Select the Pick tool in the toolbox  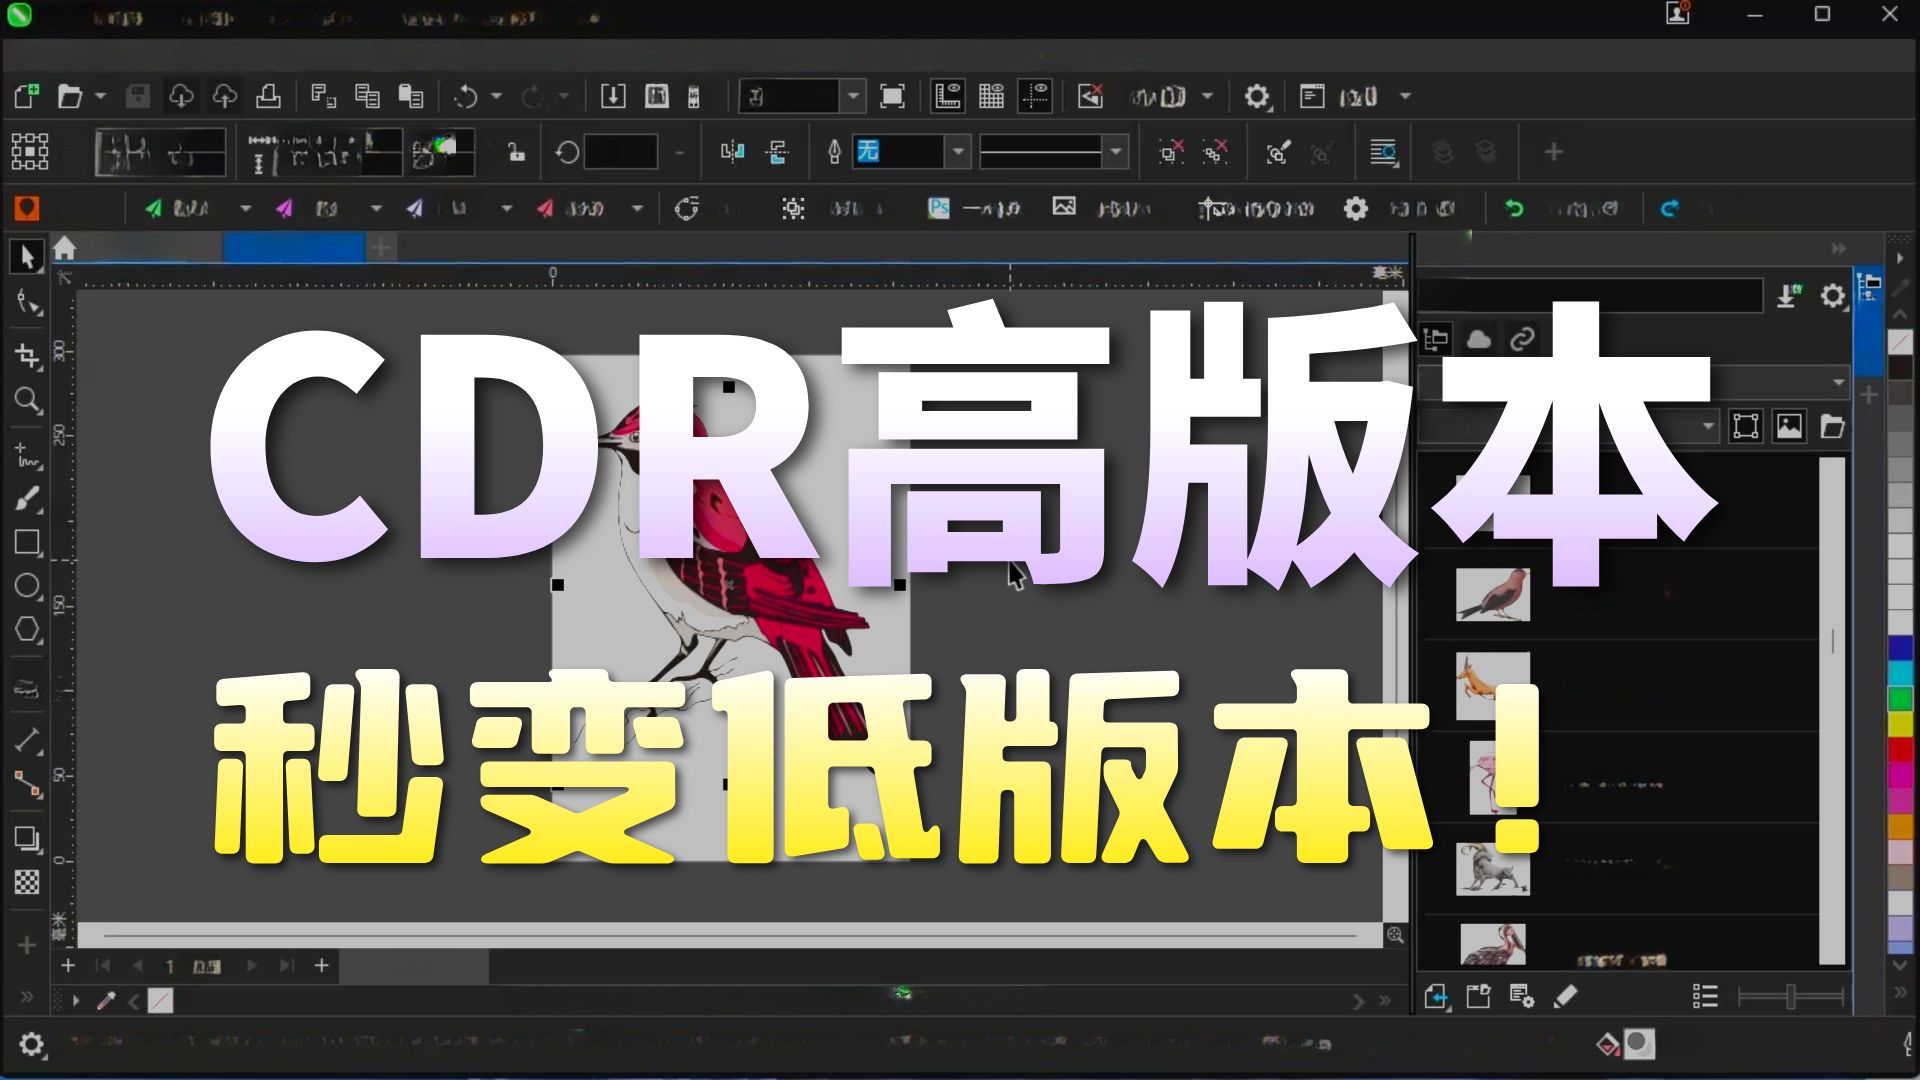(x=27, y=257)
